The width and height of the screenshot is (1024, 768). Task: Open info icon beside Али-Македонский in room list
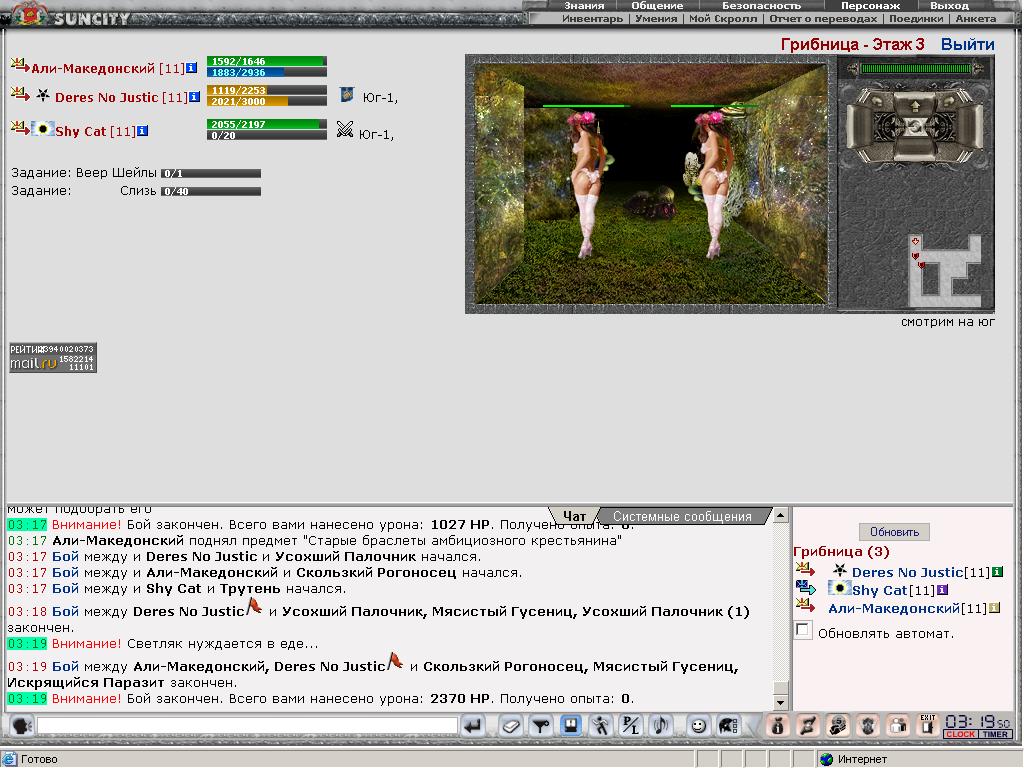tap(995, 608)
